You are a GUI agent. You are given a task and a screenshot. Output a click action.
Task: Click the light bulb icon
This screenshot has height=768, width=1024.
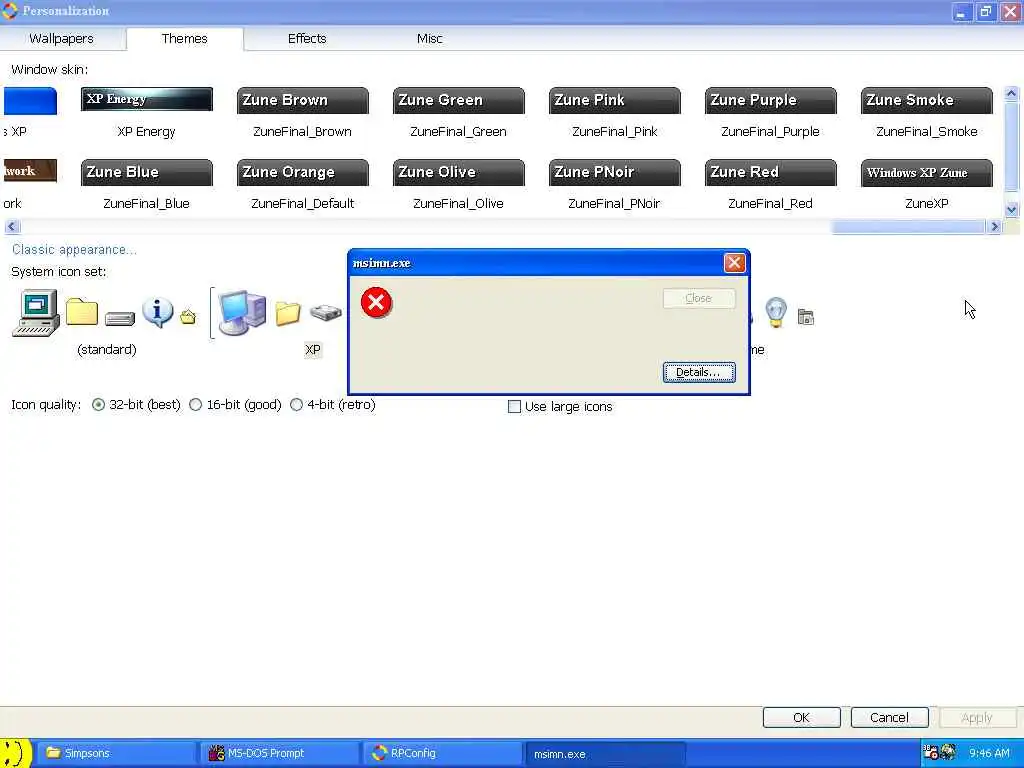click(776, 312)
